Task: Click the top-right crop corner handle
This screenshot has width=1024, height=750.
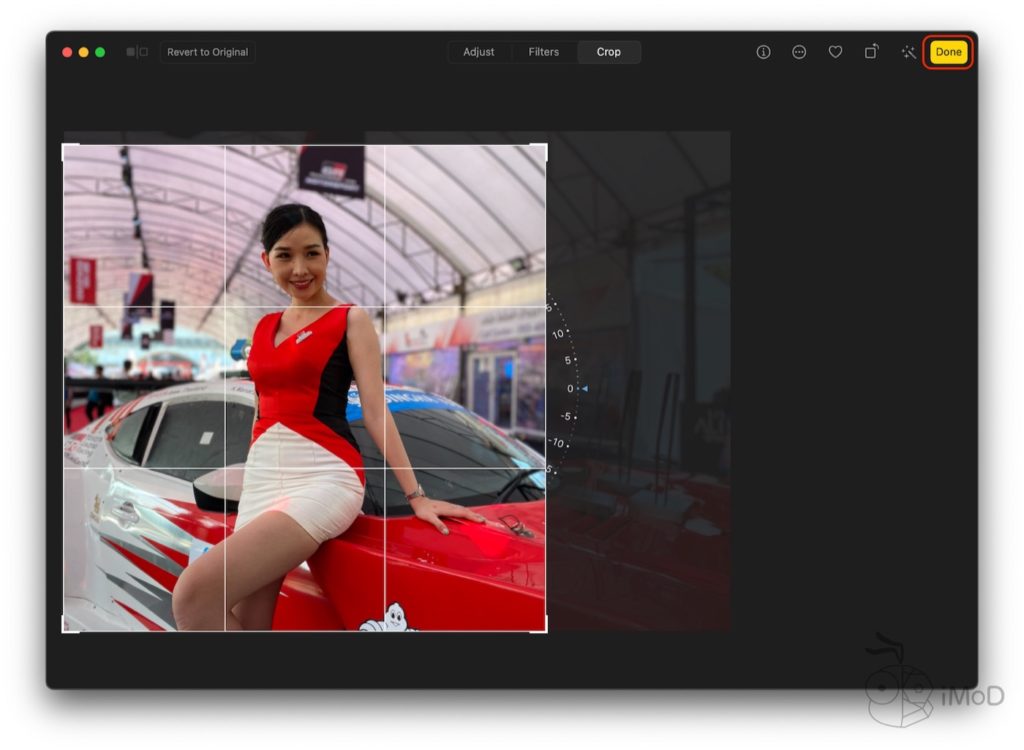Action: click(545, 147)
